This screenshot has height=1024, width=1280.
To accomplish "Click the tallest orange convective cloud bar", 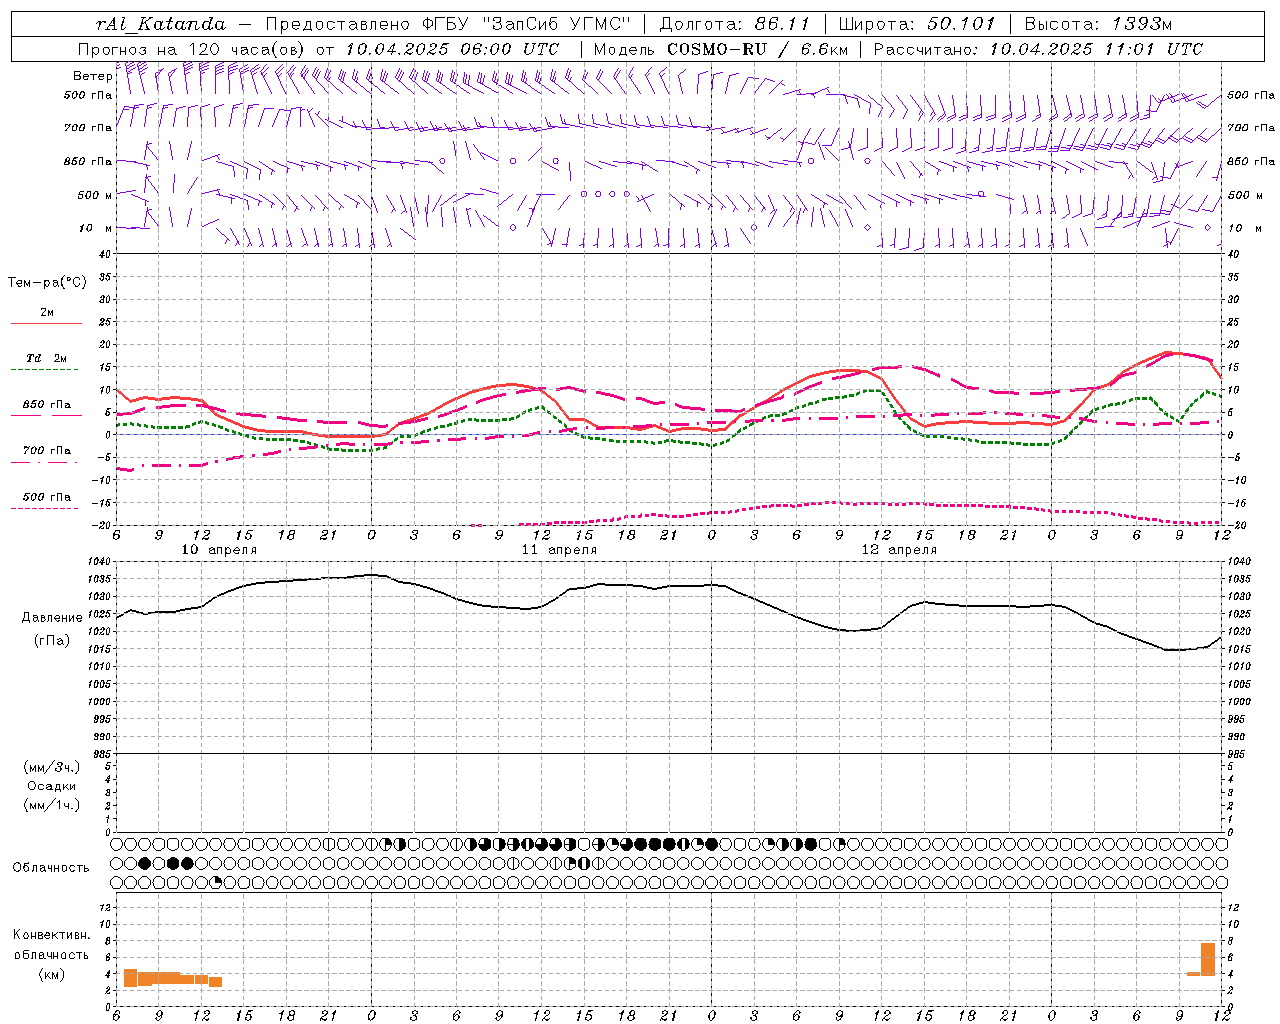I will [x=1208, y=959].
